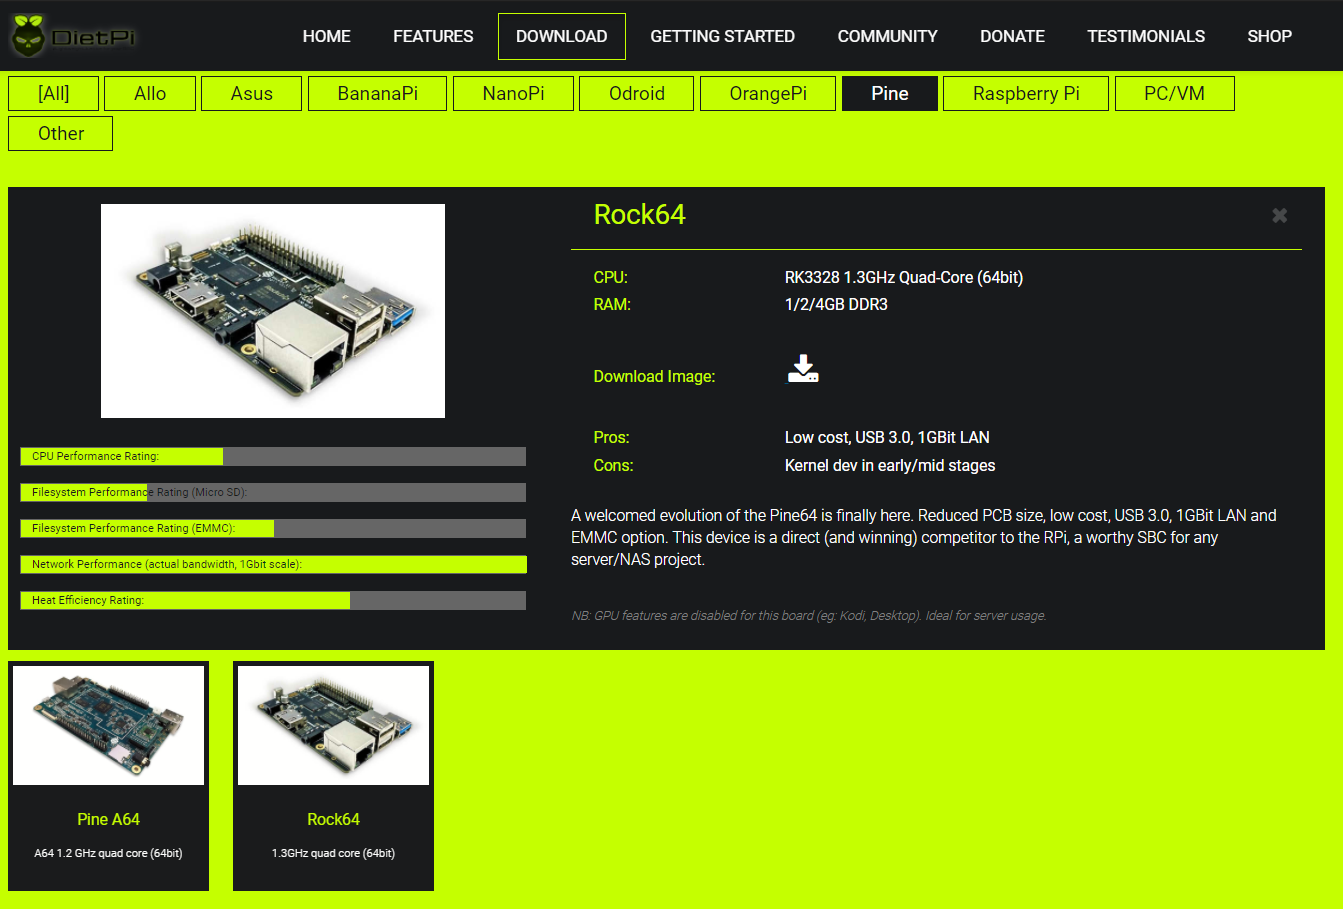Click the 'CPU:' label
The width and height of the screenshot is (1343, 909).
tap(610, 277)
